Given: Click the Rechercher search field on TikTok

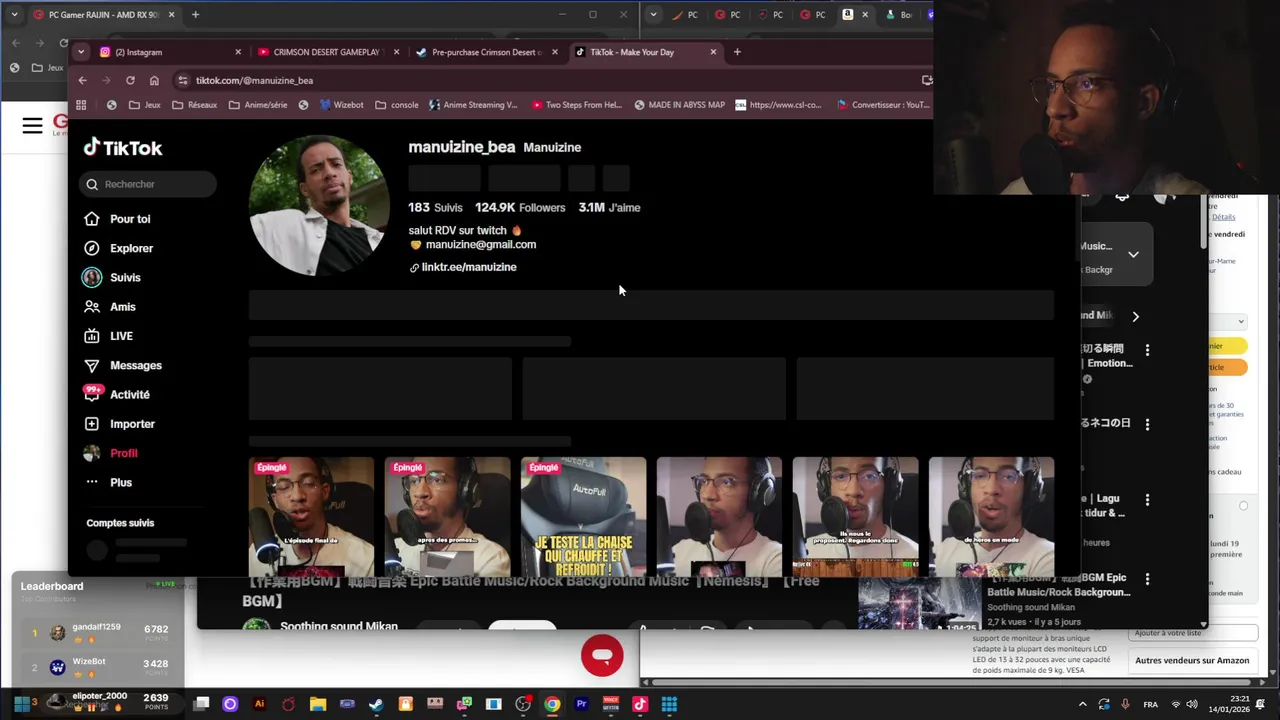Looking at the screenshot, I should click(148, 184).
